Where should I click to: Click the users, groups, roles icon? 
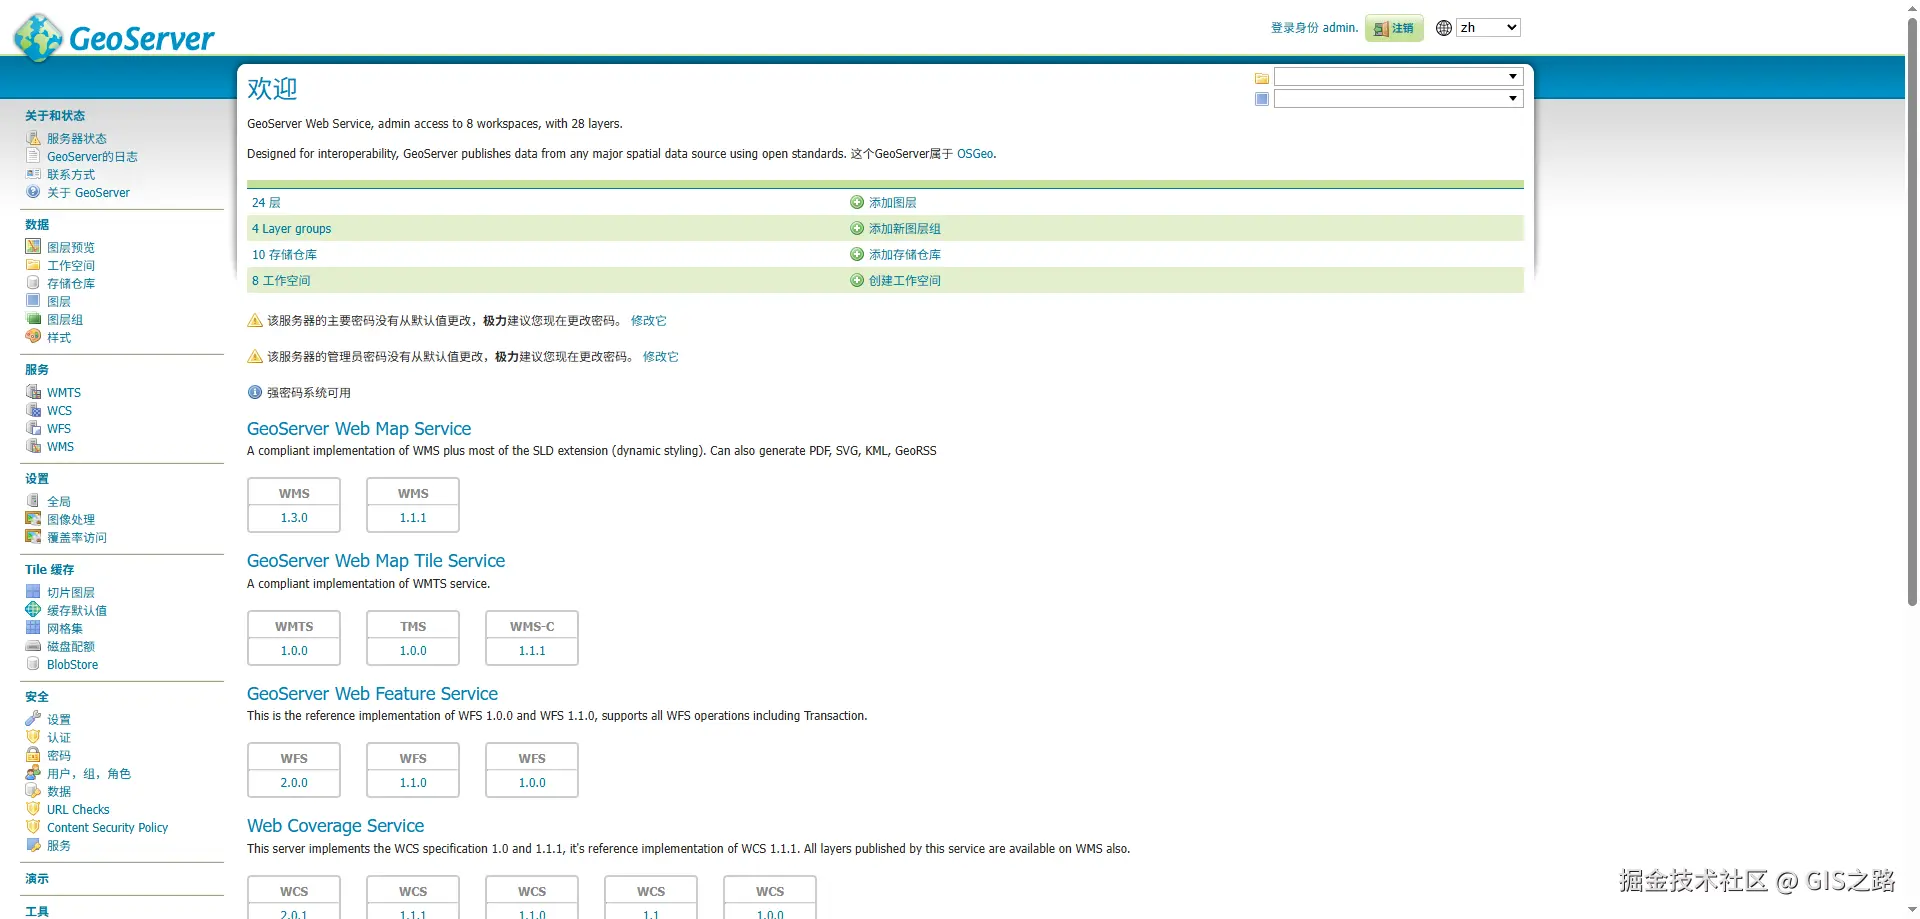tap(33, 773)
